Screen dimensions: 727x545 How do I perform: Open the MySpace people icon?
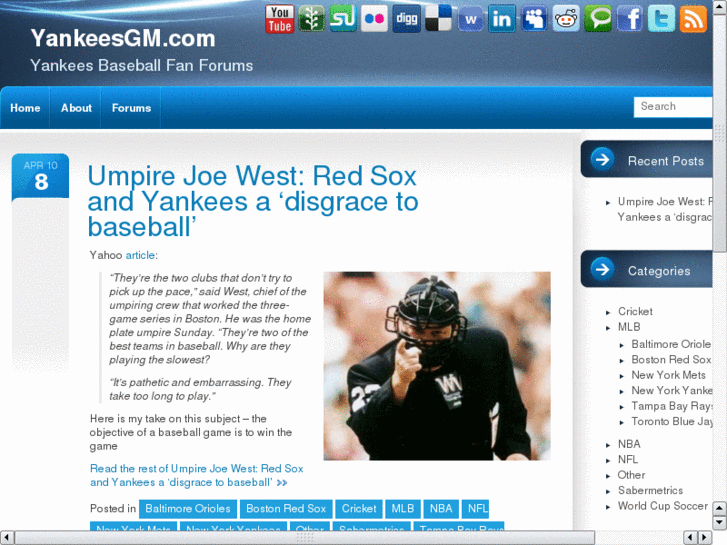point(534,19)
